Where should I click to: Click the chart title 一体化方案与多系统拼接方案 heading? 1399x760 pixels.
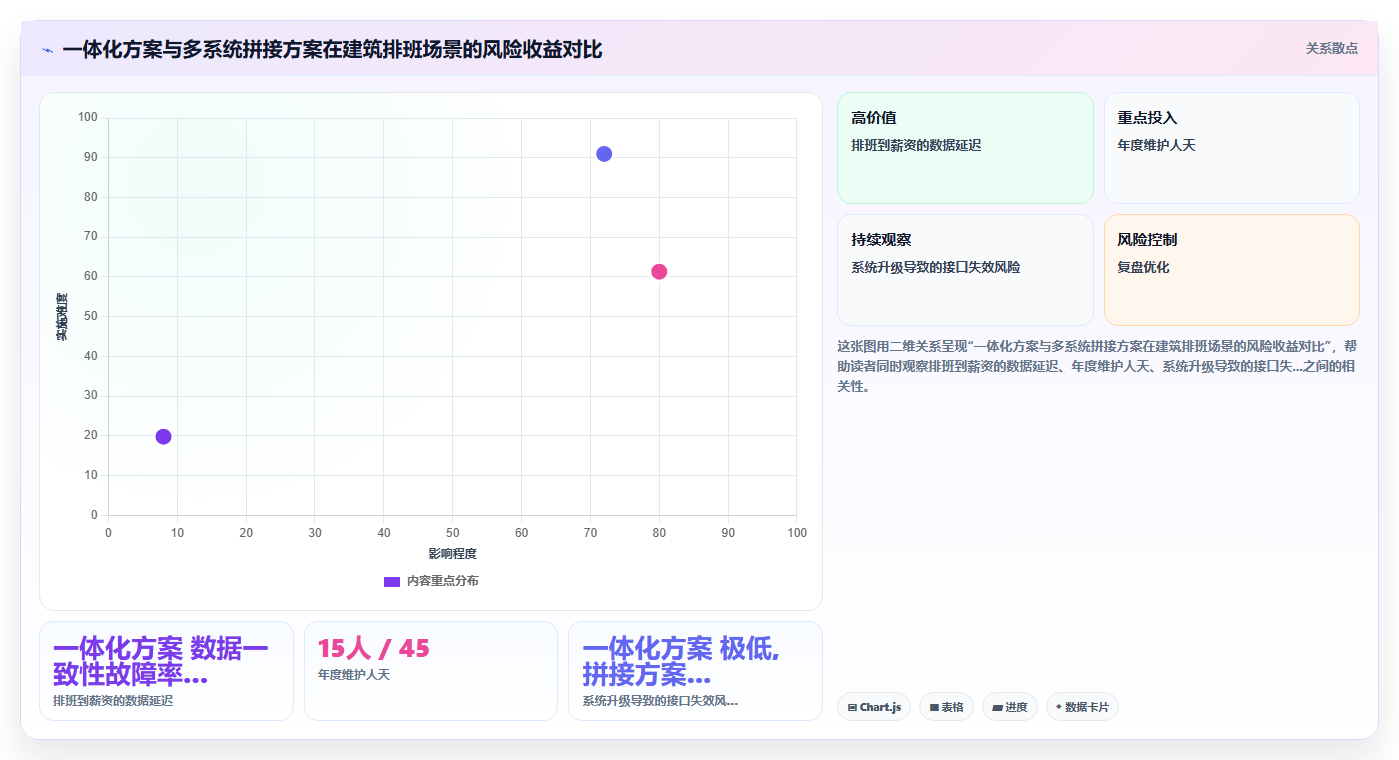(332, 49)
